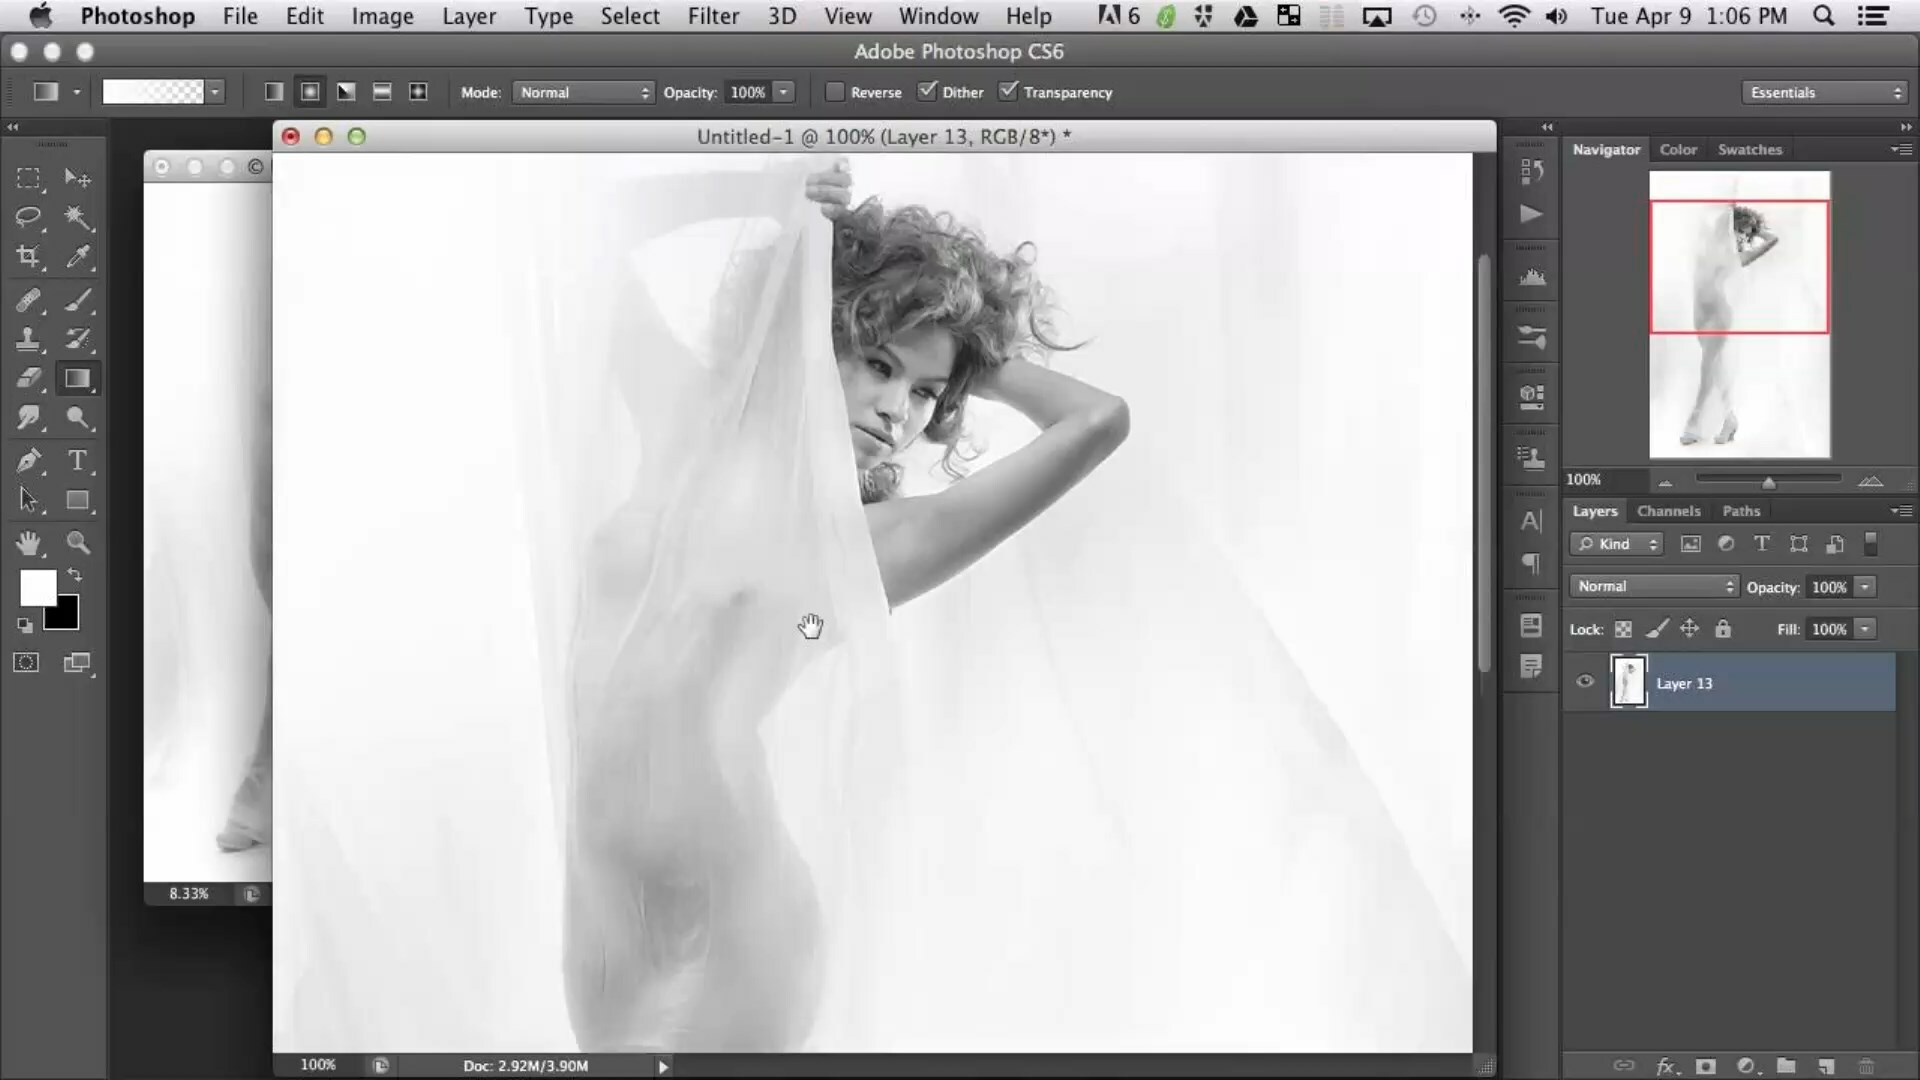
Task: Open the tool preset picker arrow
Action: (76, 92)
